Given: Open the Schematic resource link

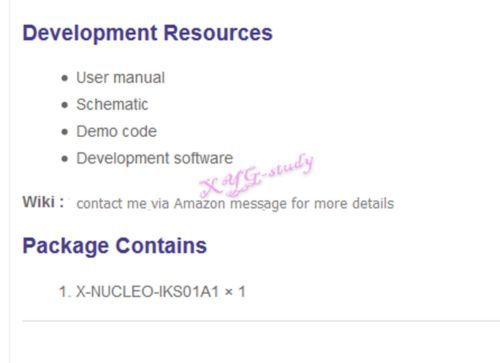Looking at the screenshot, I should (x=112, y=104).
